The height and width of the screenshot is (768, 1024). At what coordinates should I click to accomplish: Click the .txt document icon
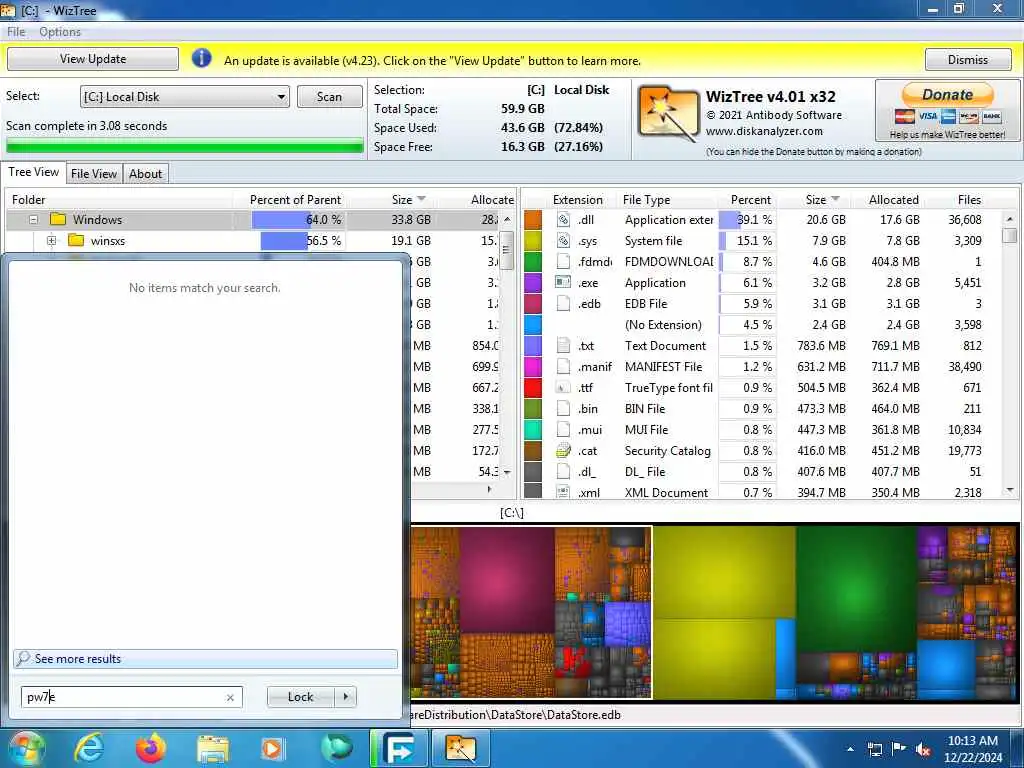tap(563, 345)
